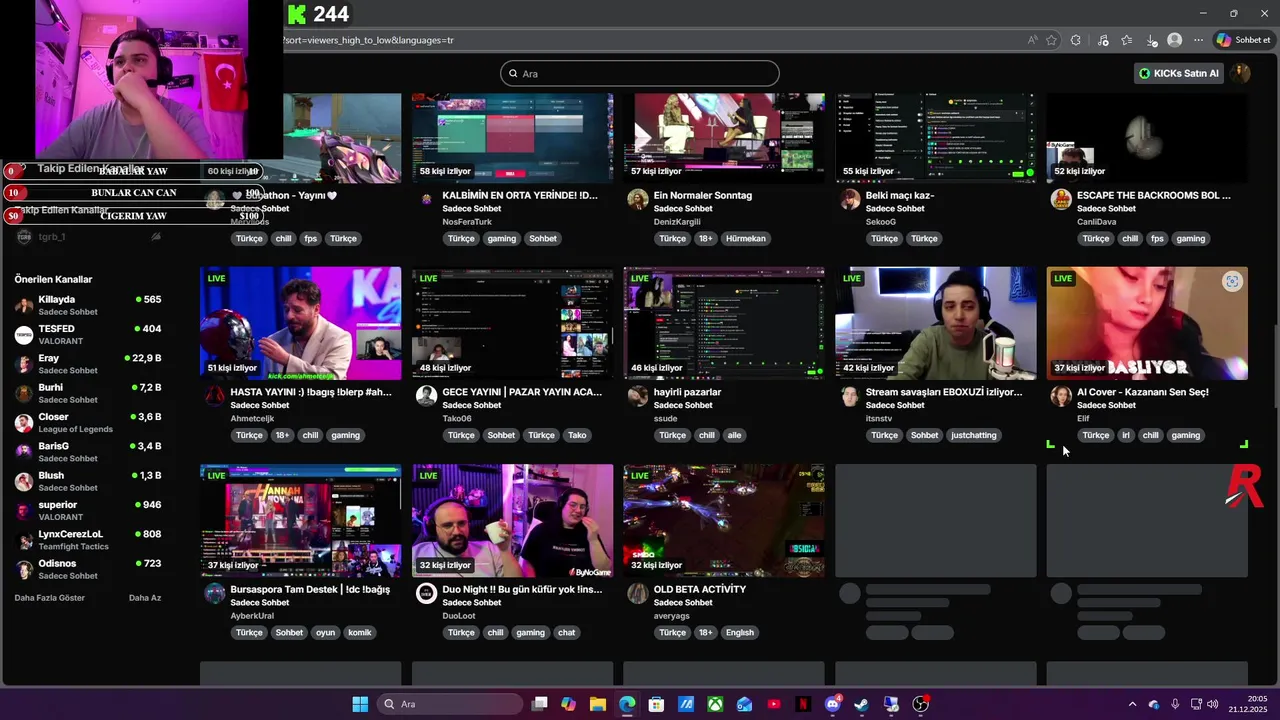
Task: Open Burhi channel in recommended list
Action: [x=88, y=393]
